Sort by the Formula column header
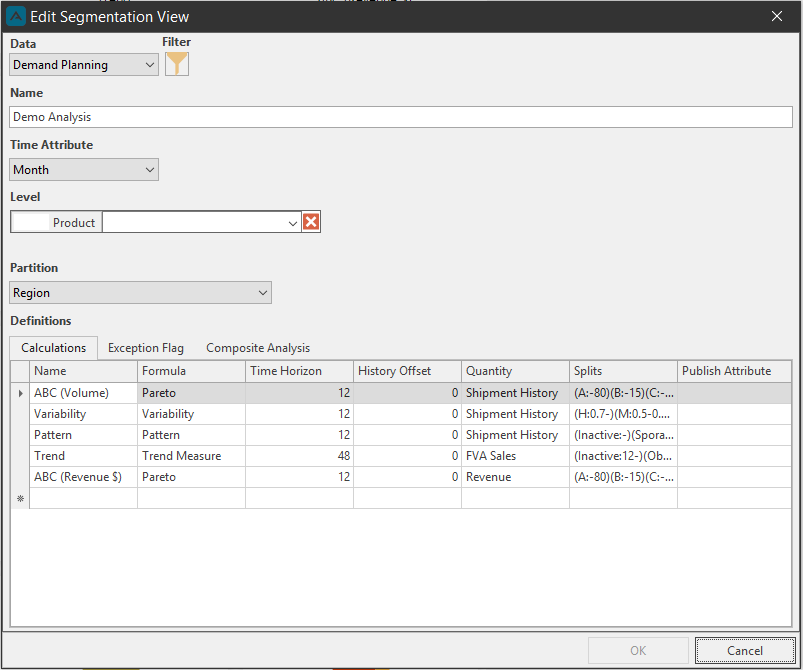This screenshot has width=803, height=670. pos(192,371)
